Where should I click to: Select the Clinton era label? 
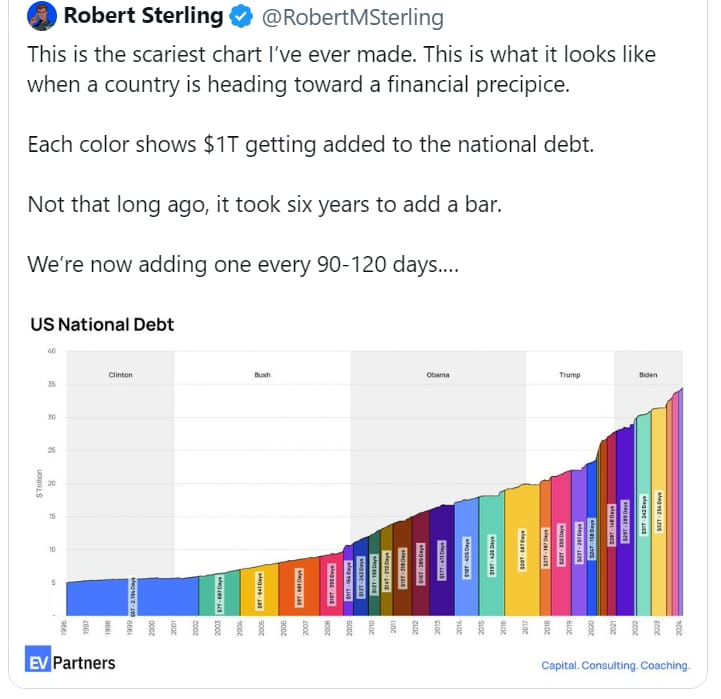(x=120, y=375)
